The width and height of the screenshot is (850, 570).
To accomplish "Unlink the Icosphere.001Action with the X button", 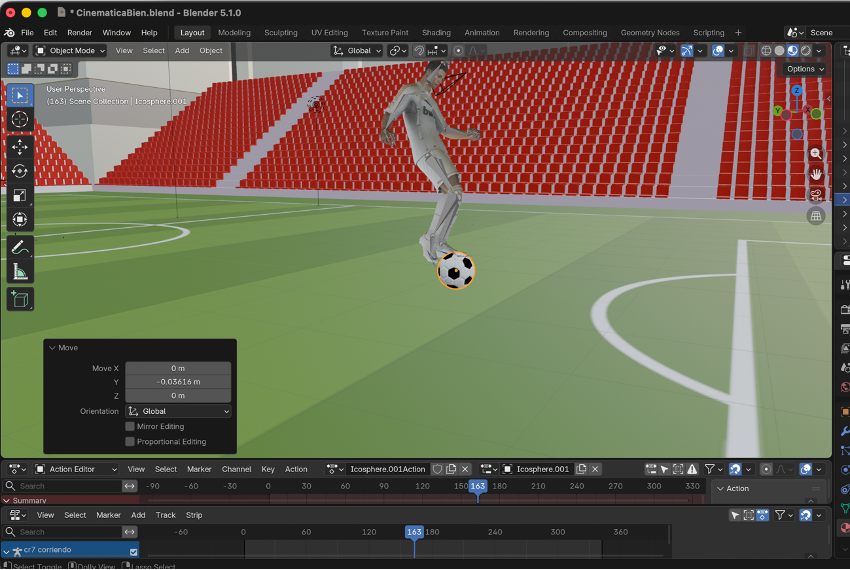I will point(467,469).
